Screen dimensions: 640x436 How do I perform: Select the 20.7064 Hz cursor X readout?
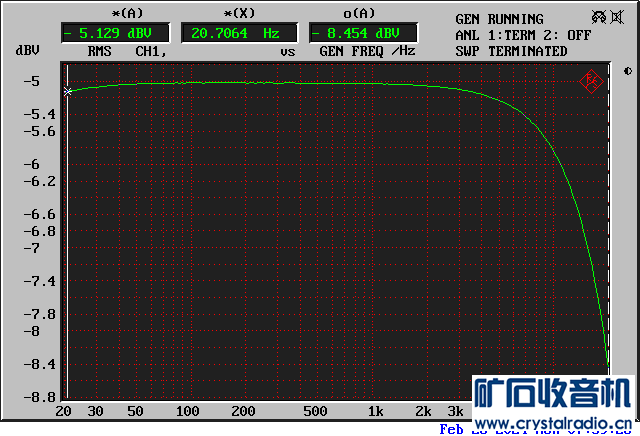[239, 33]
